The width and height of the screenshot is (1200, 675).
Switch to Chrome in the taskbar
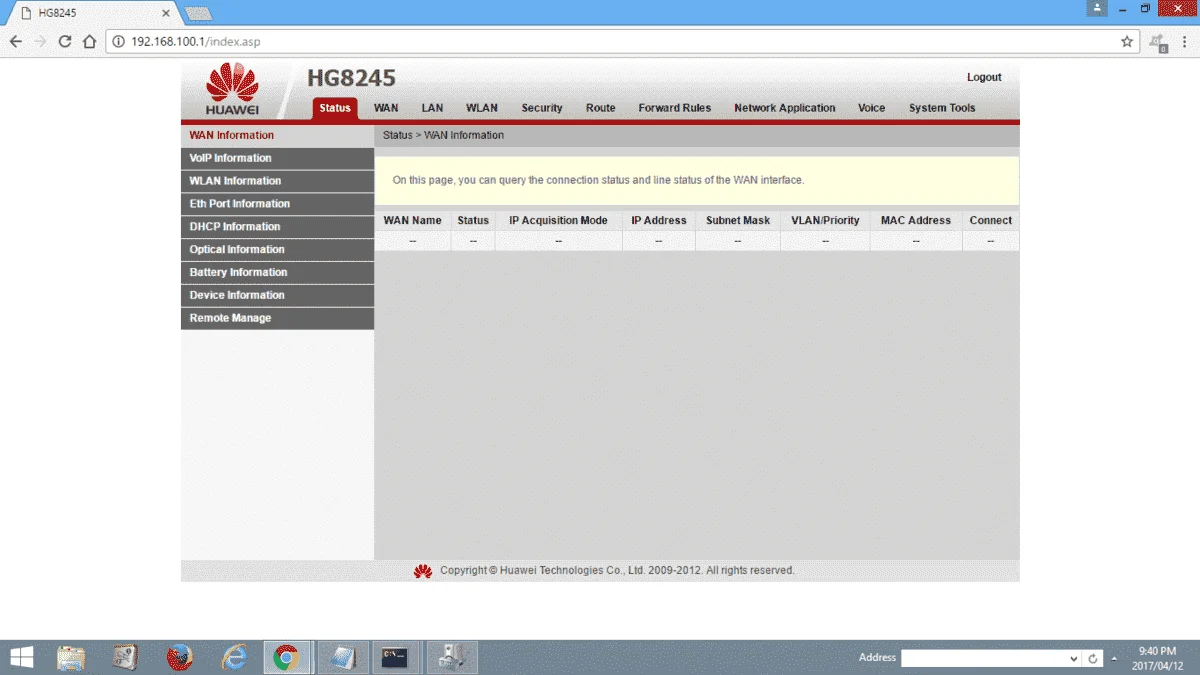click(287, 657)
